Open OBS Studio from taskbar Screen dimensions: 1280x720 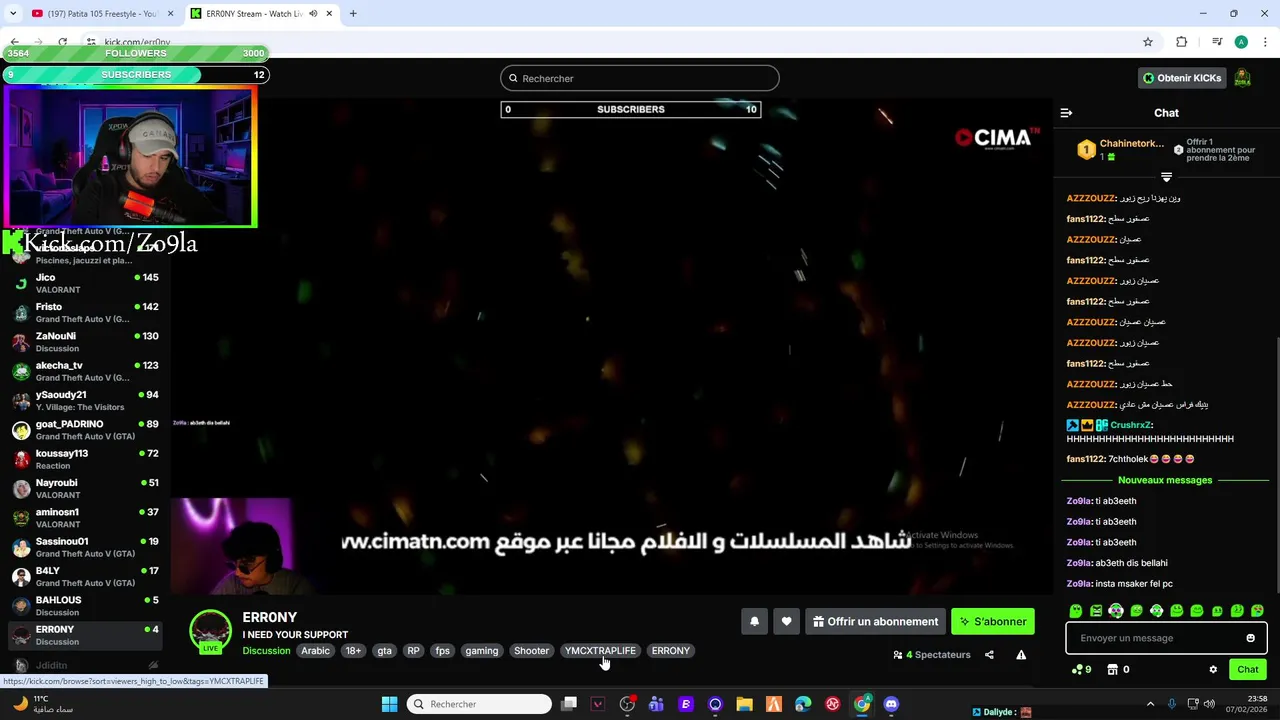[x=627, y=704]
